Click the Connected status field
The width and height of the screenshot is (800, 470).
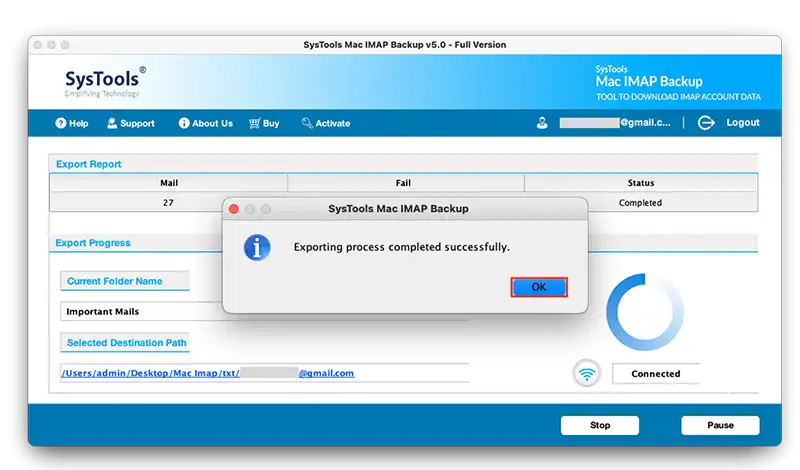(x=656, y=374)
